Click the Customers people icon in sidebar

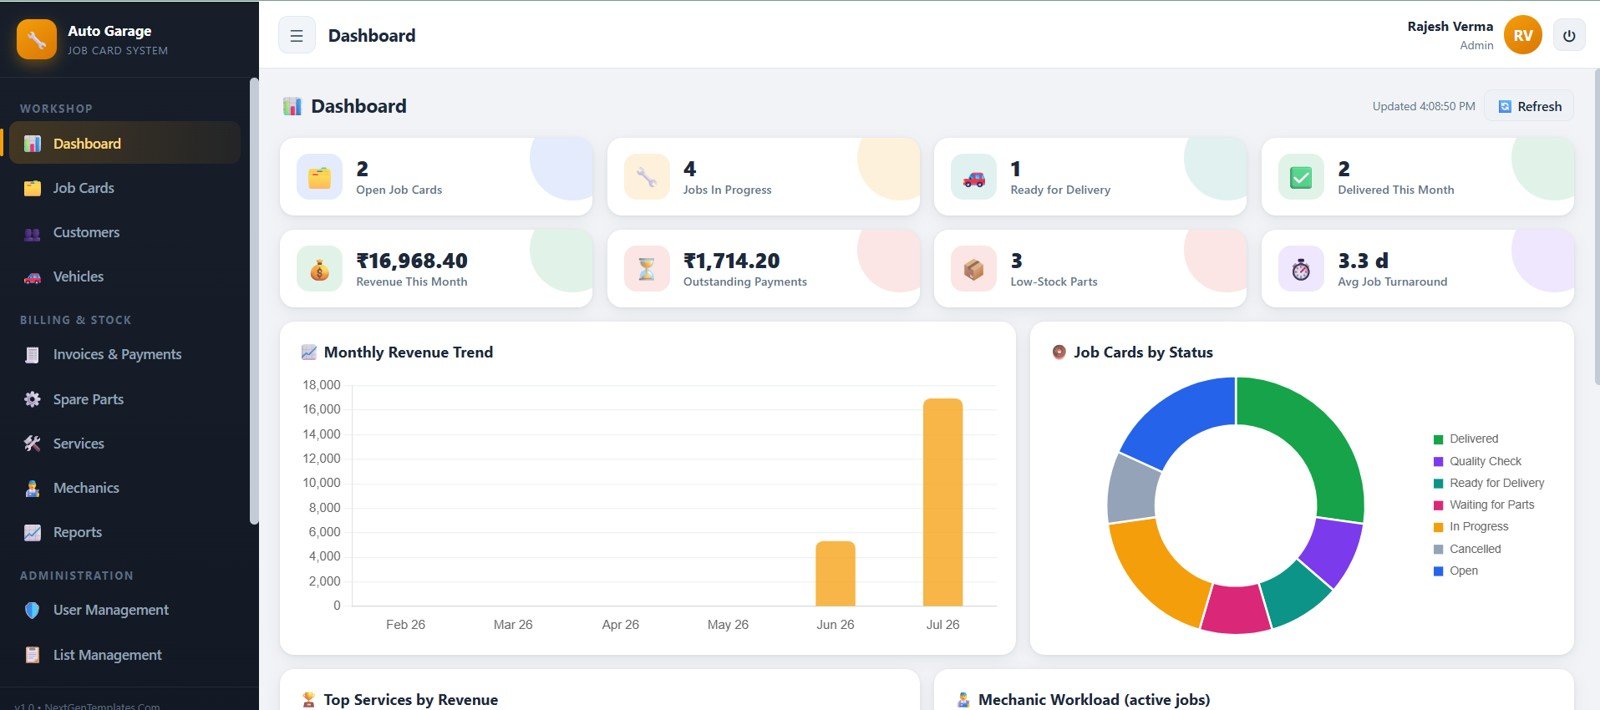[32, 233]
